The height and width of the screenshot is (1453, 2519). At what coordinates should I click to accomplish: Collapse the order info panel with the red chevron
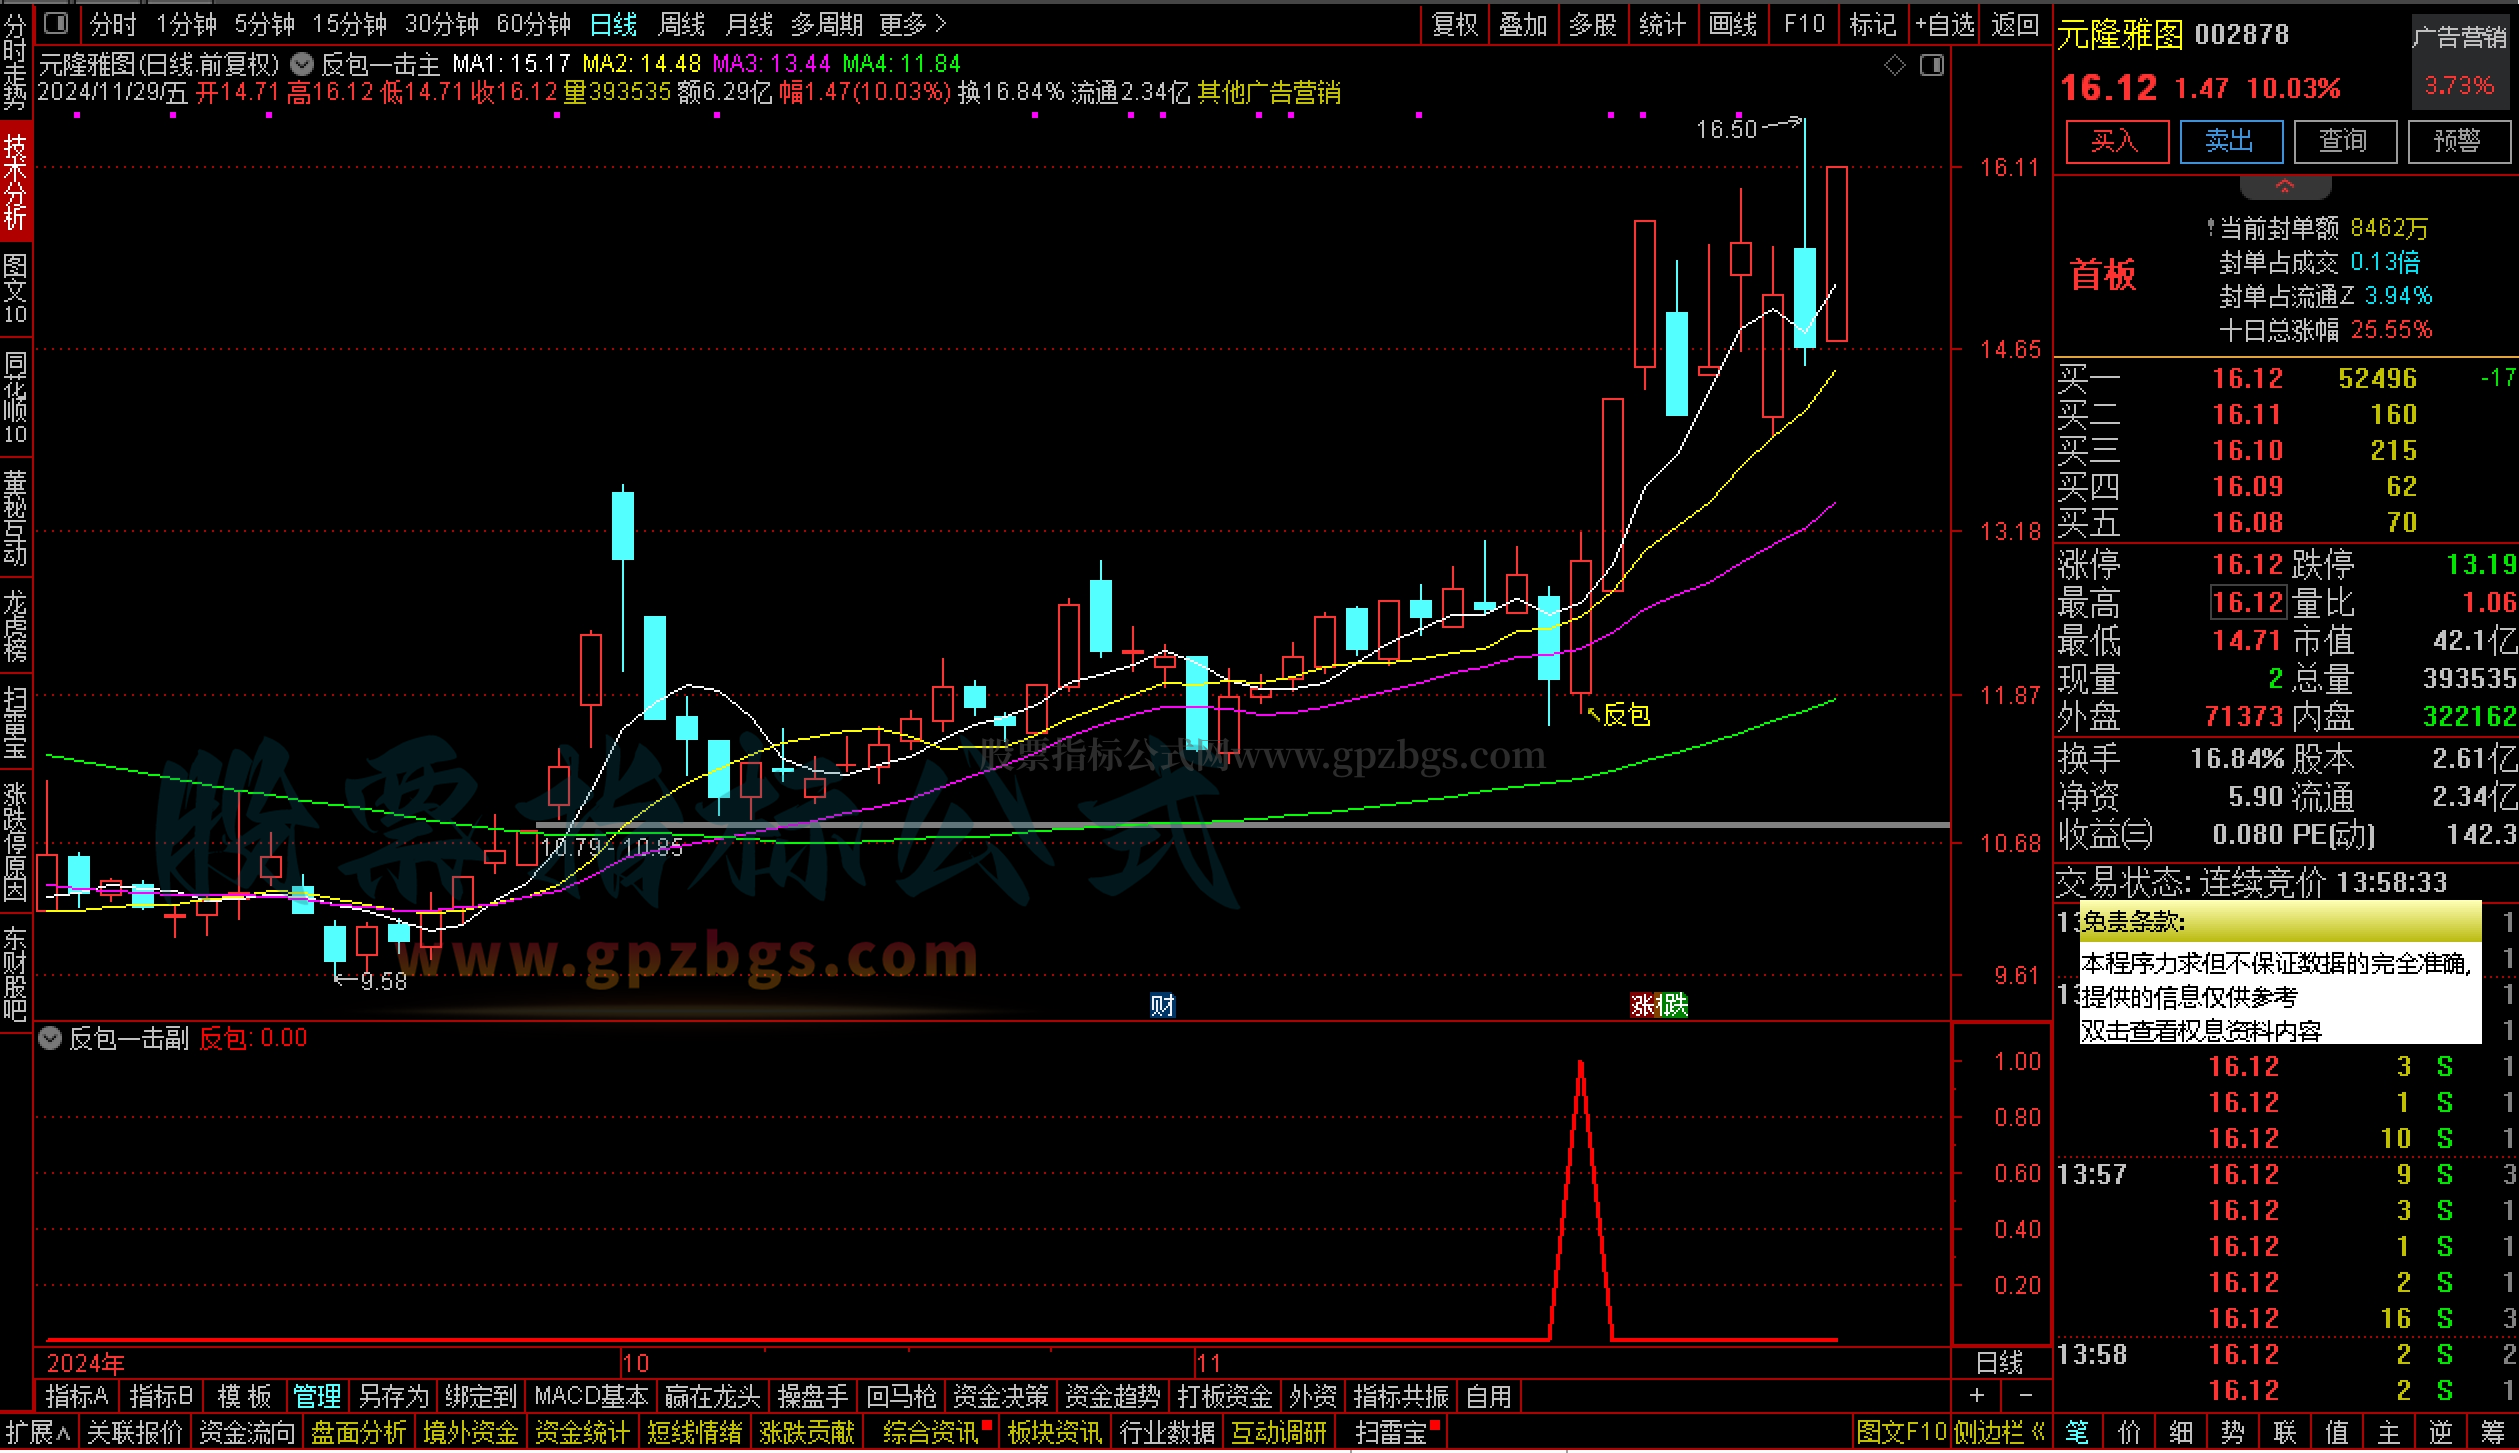point(2285,187)
